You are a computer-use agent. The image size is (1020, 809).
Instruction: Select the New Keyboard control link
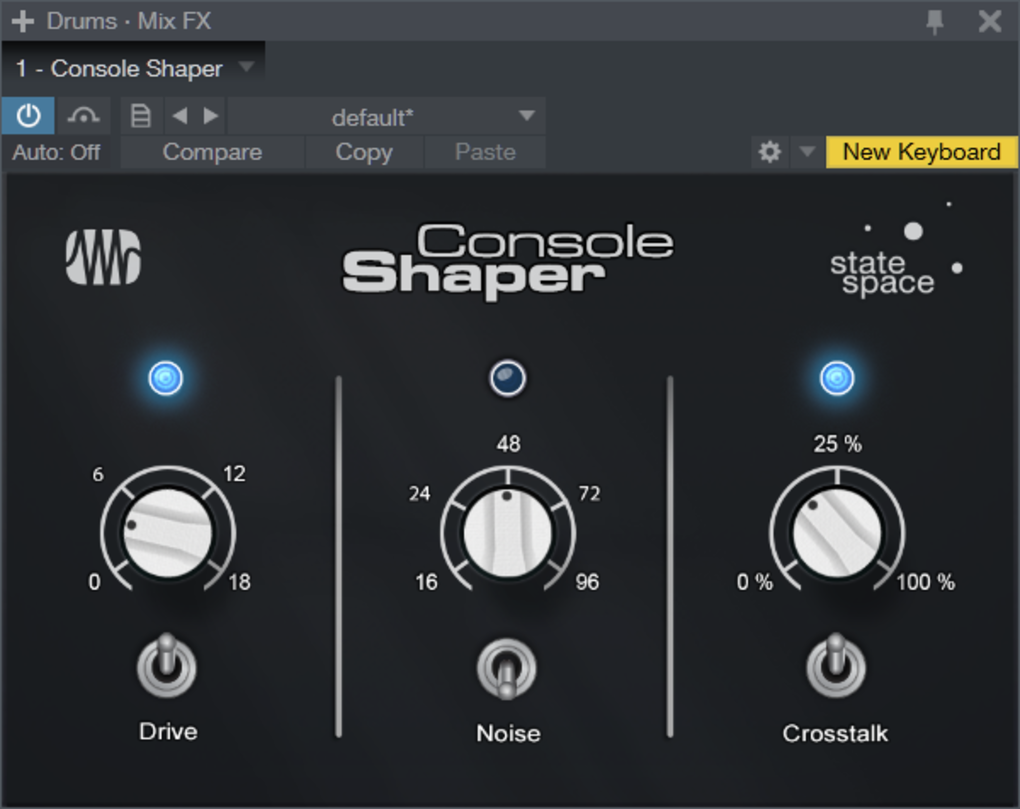point(921,152)
